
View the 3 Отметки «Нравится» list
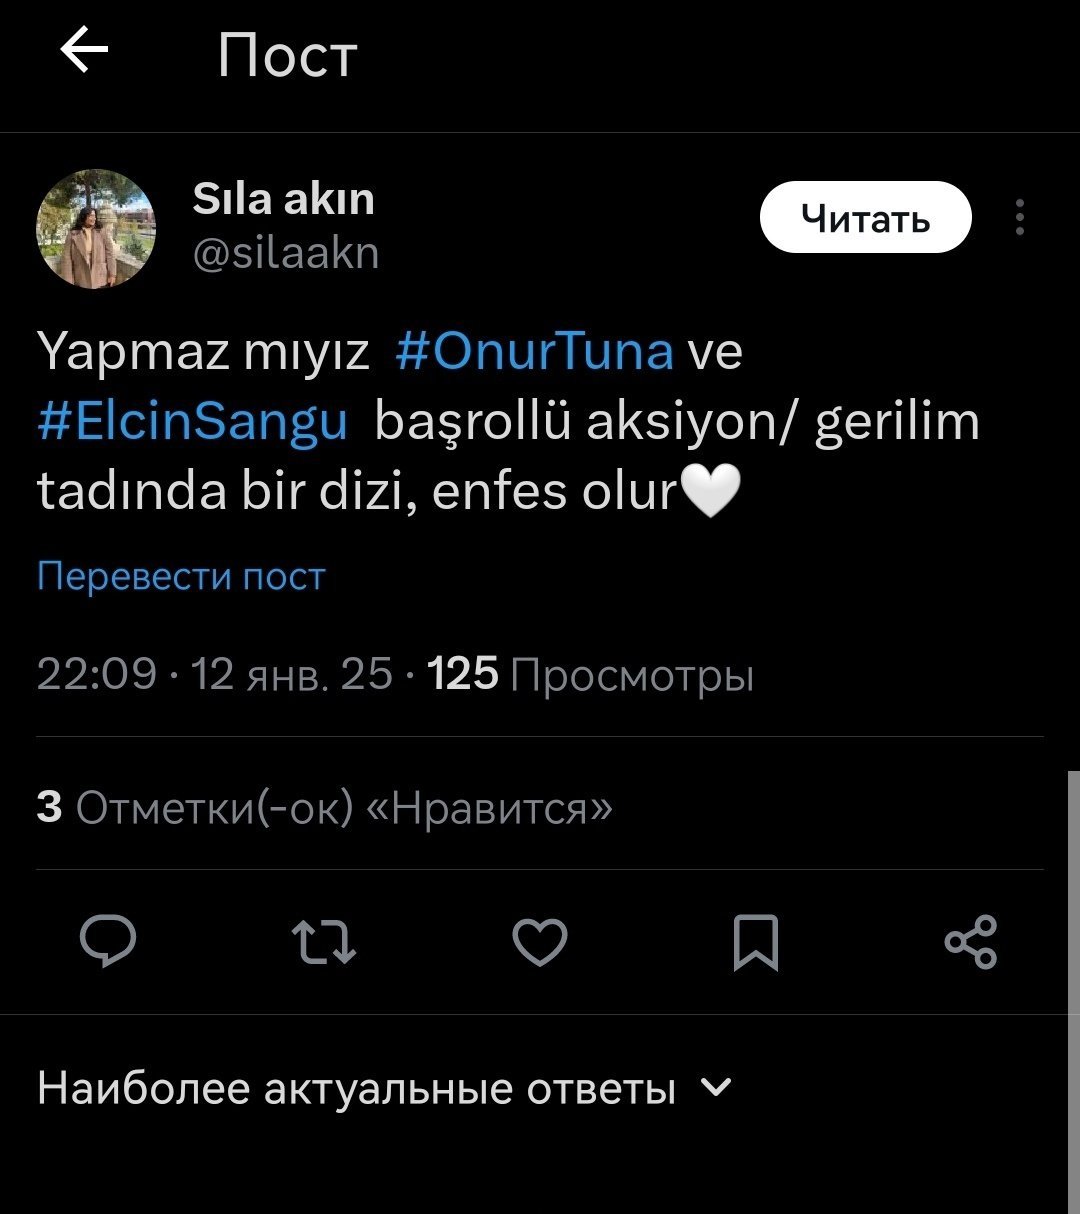(324, 807)
